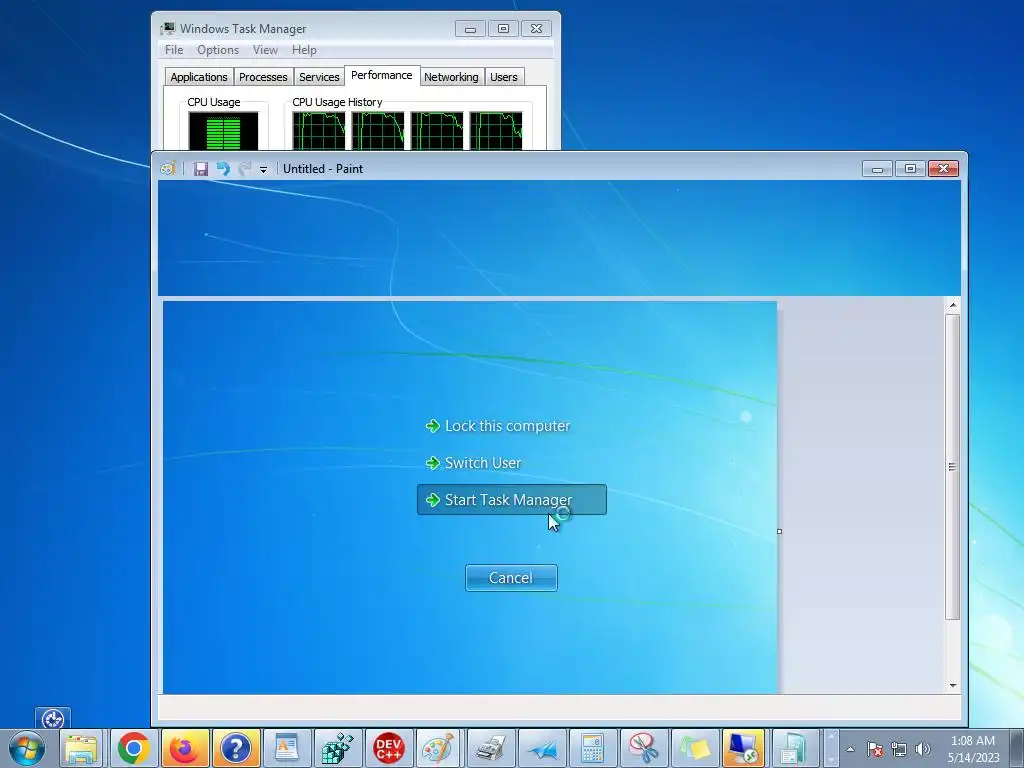Screen dimensions: 1024x768
Task: Minimize the Paint window
Action: click(x=877, y=169)
